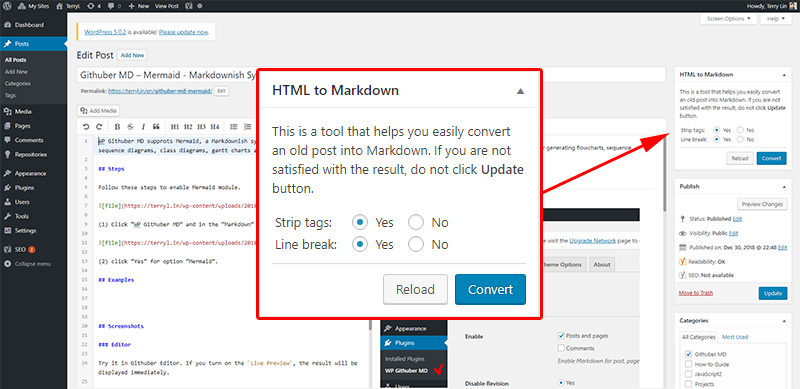Insert heading with the H3 toolbar button
The height and width of the screenshot is (389, 800).
(201, 127)
